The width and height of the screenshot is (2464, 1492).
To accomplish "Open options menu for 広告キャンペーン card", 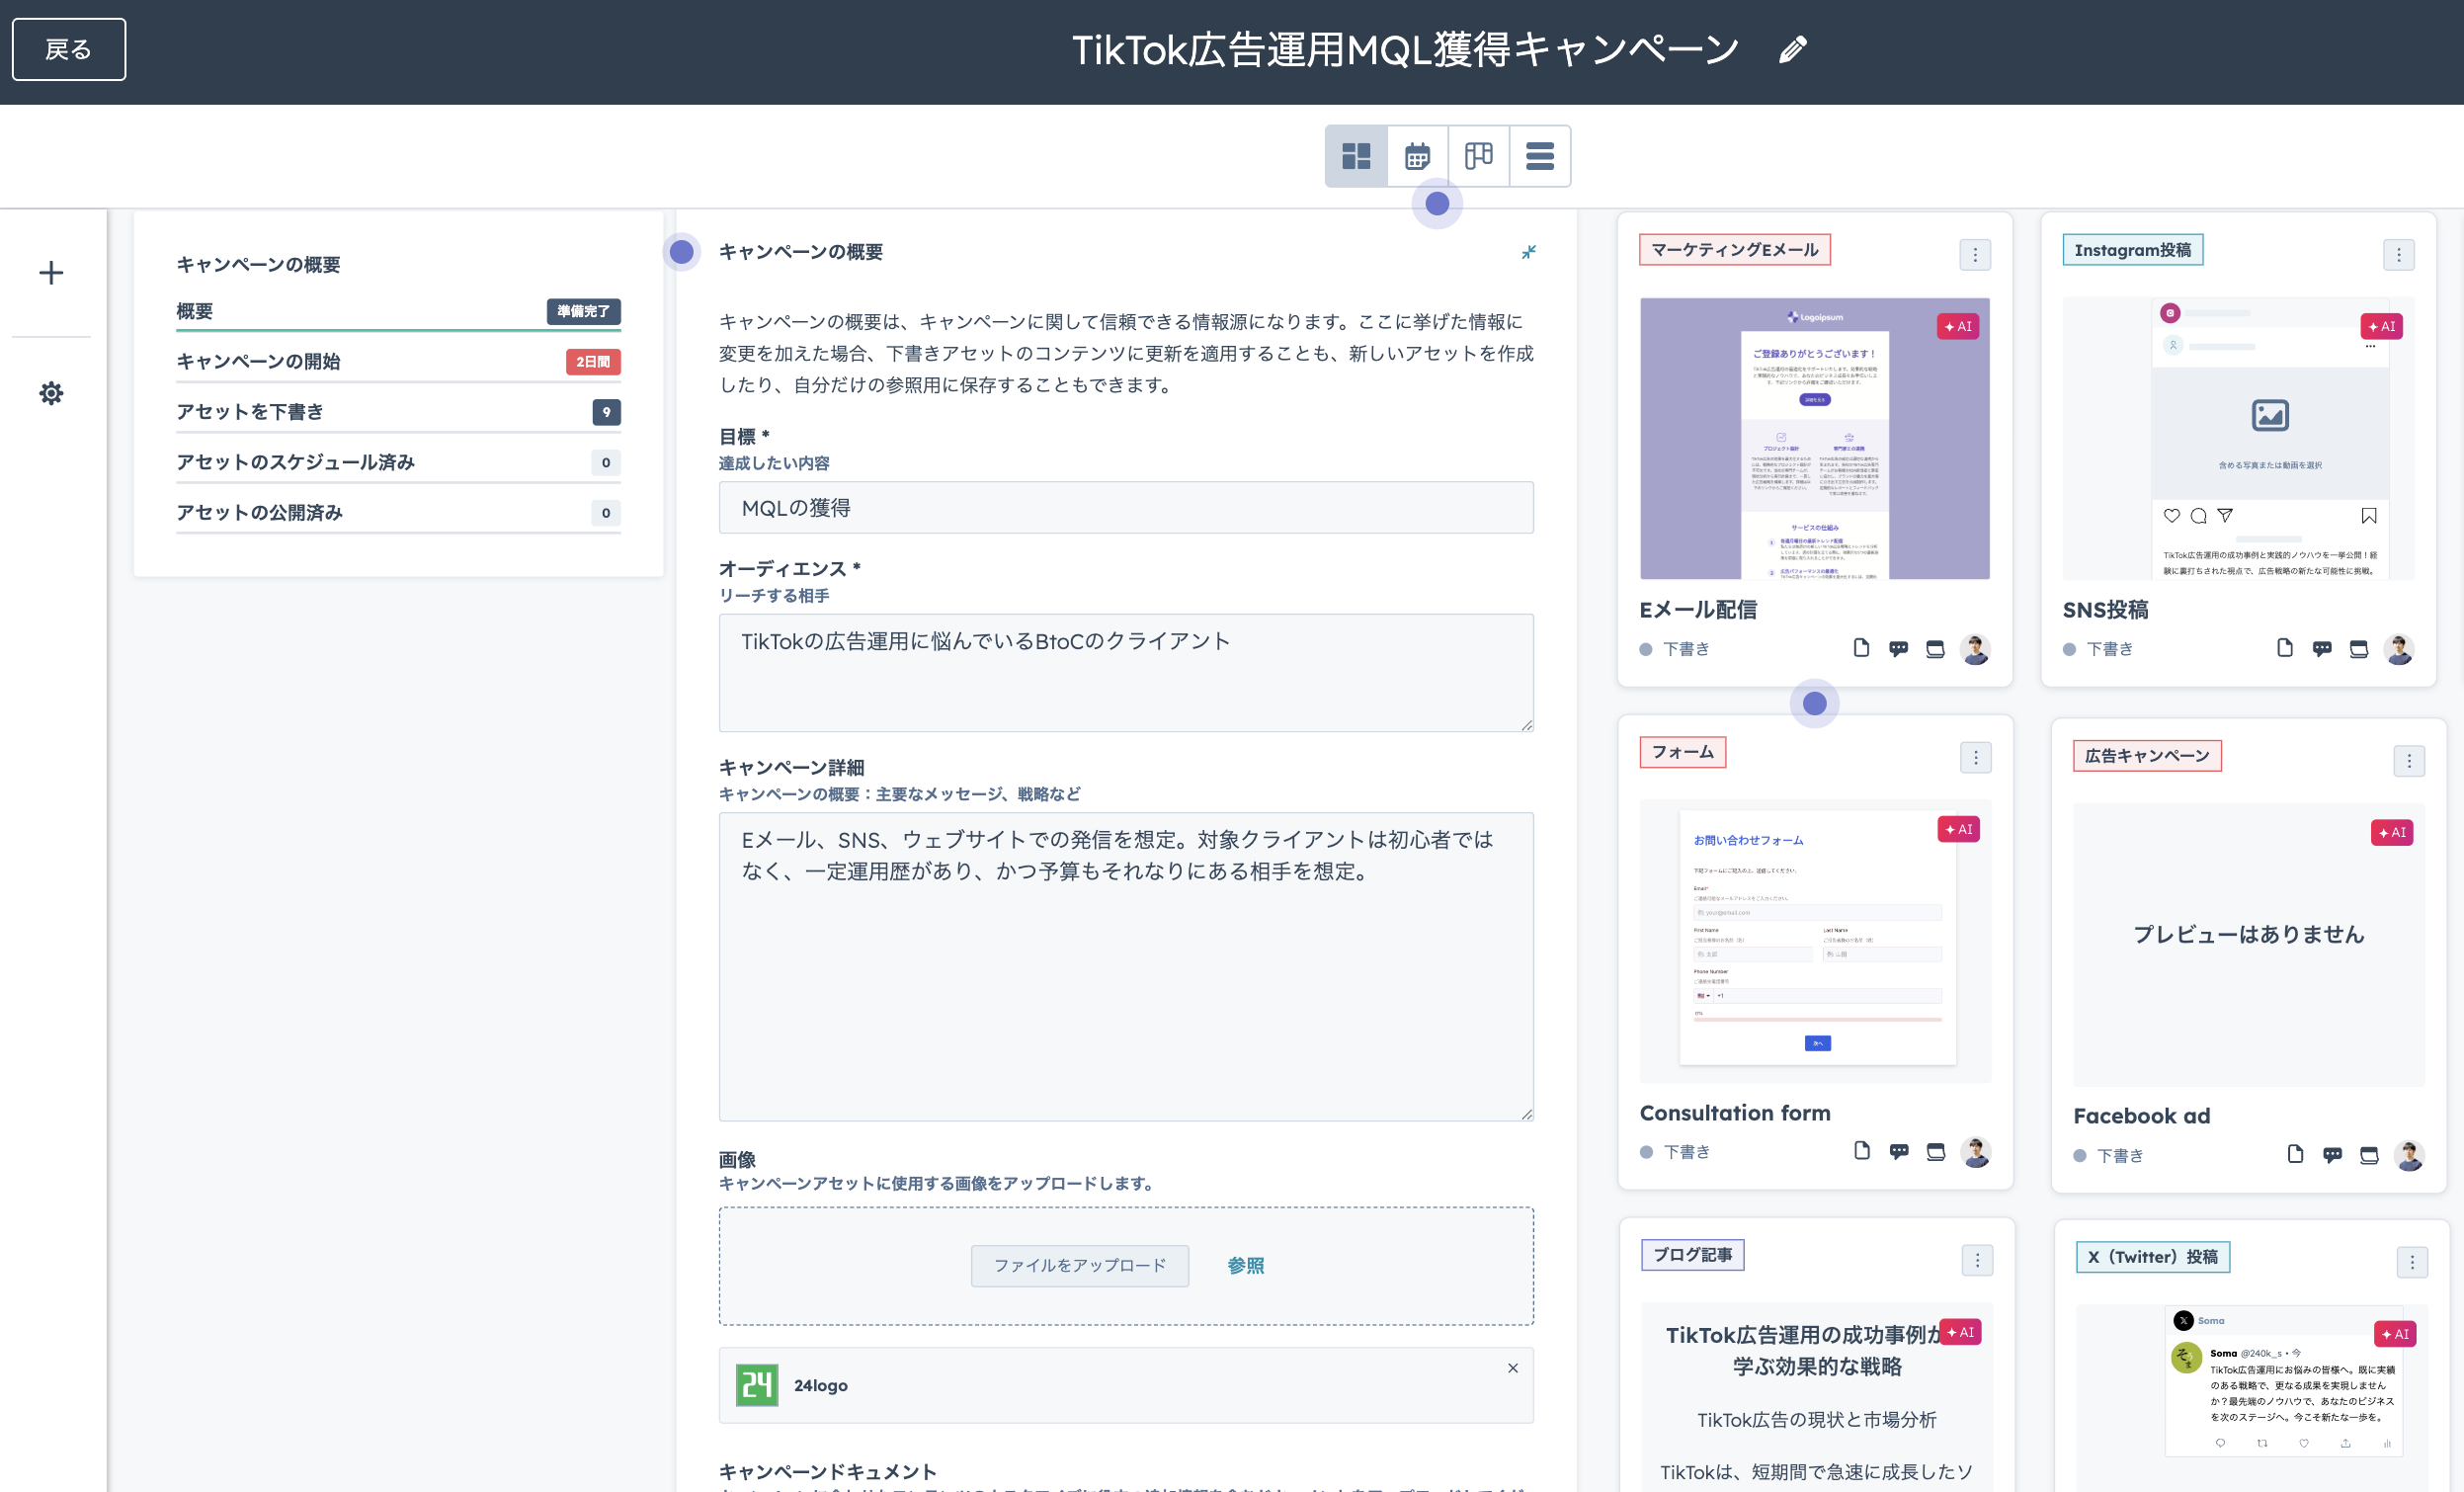I will pos(2409,760).
